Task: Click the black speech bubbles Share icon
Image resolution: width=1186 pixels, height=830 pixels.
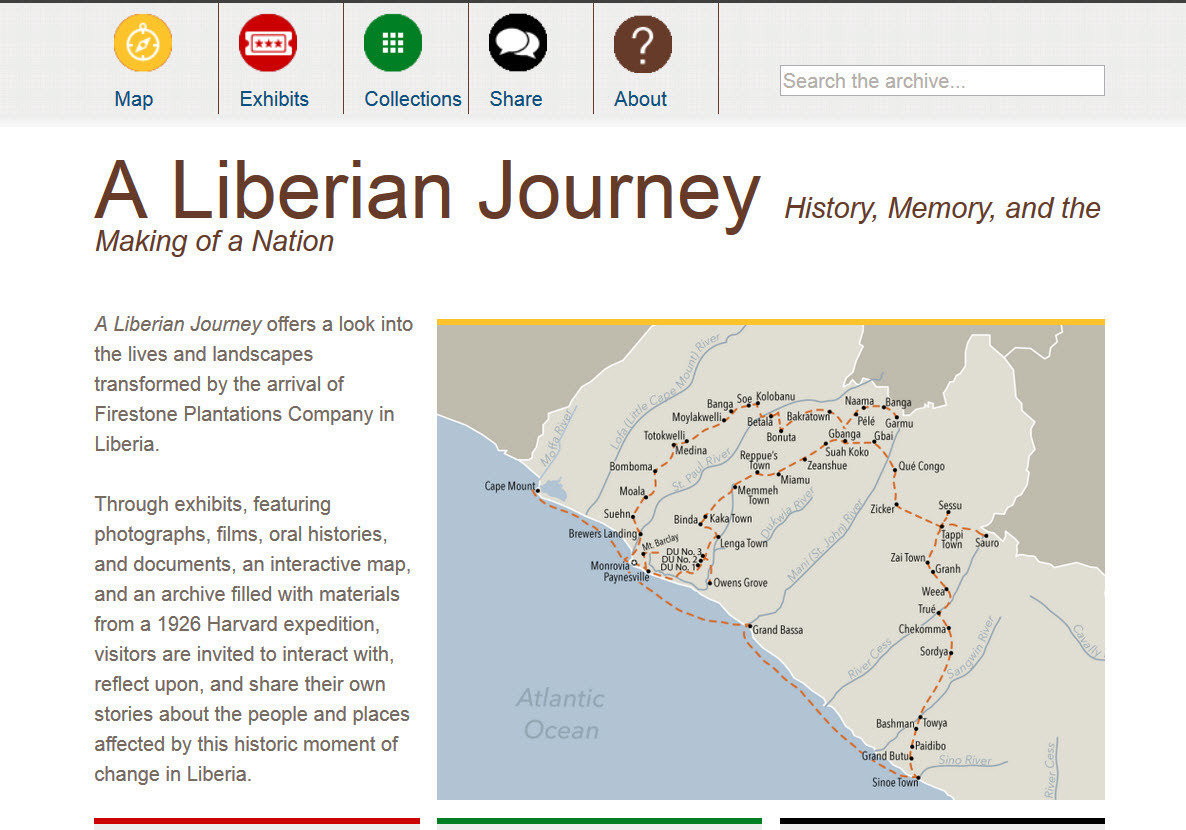Action: pyautogui.click(x=517, y=43)
